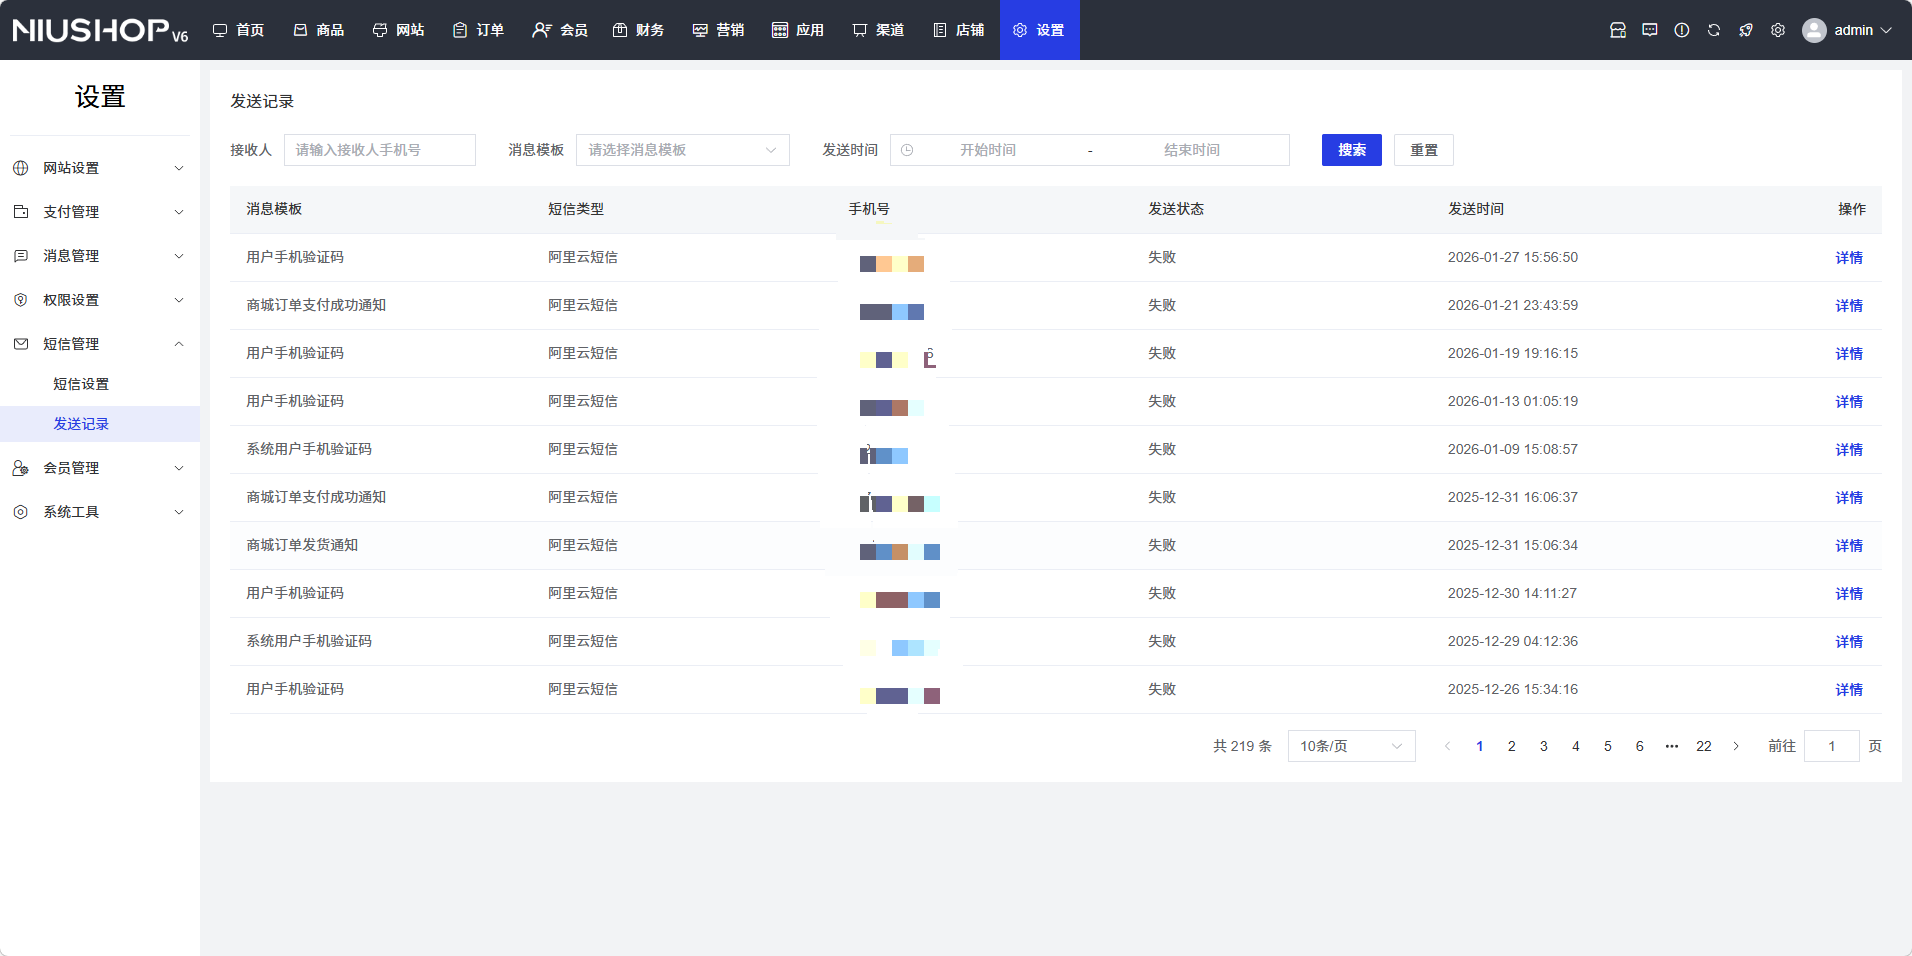Go to page 22 in pagination
Screen dimensions: 1912x956
(x=1704, y=746)
